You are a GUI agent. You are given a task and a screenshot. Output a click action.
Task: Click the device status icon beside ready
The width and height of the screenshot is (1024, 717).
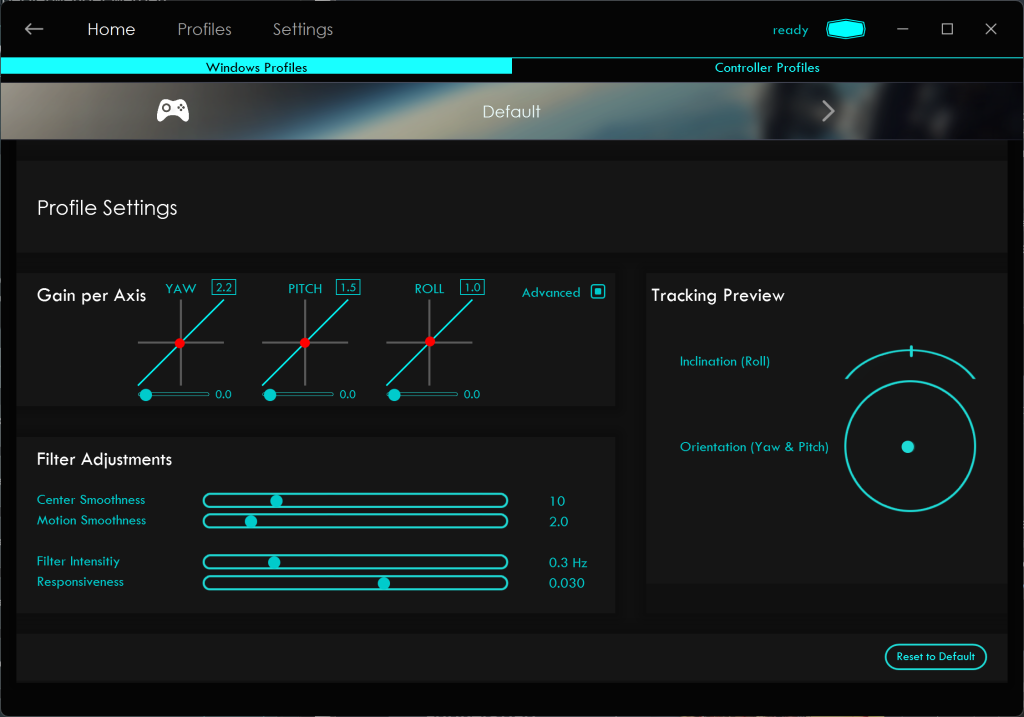point(845,30)
